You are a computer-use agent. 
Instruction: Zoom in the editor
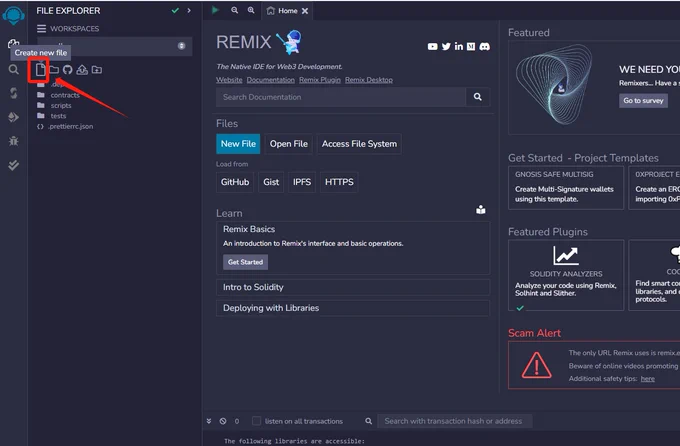pyautogui.click(x=251, y=10)
